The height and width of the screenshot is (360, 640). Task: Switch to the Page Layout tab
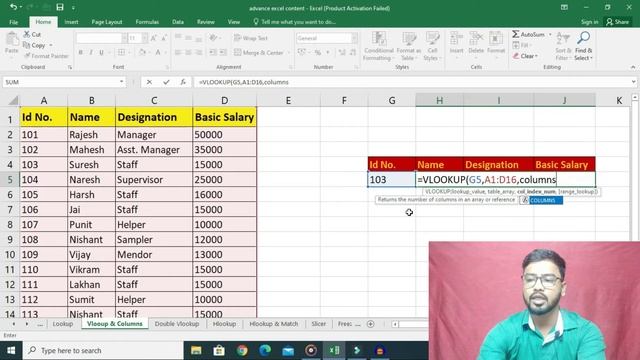coord(107,22)
